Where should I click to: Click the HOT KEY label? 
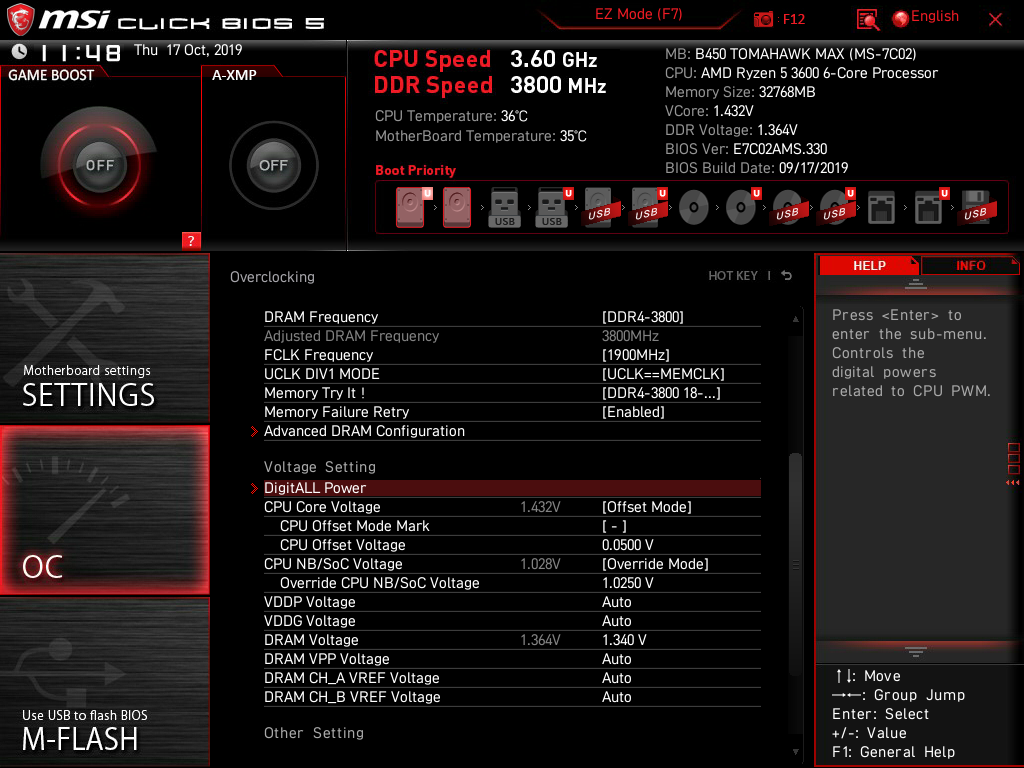click(733, 276)
